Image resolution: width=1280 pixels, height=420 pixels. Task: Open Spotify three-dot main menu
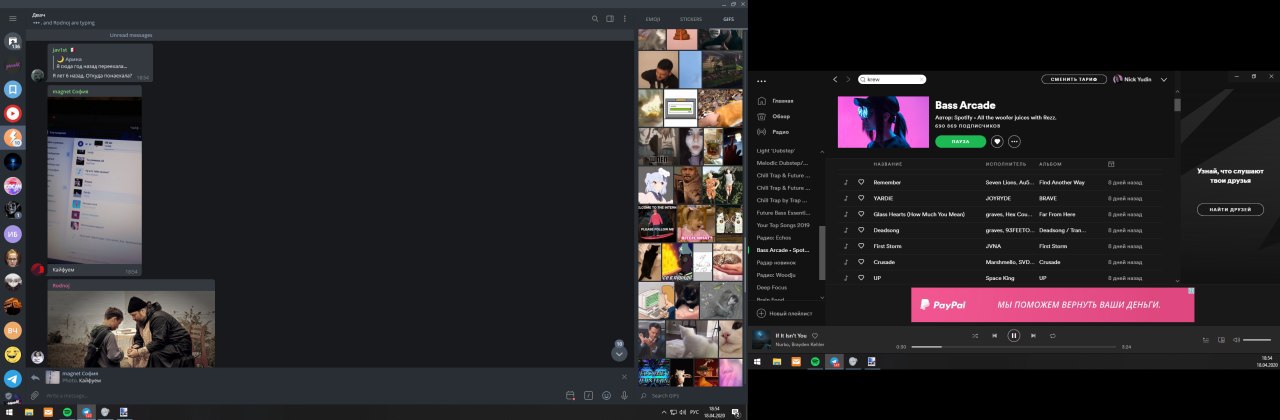(761, 81)
